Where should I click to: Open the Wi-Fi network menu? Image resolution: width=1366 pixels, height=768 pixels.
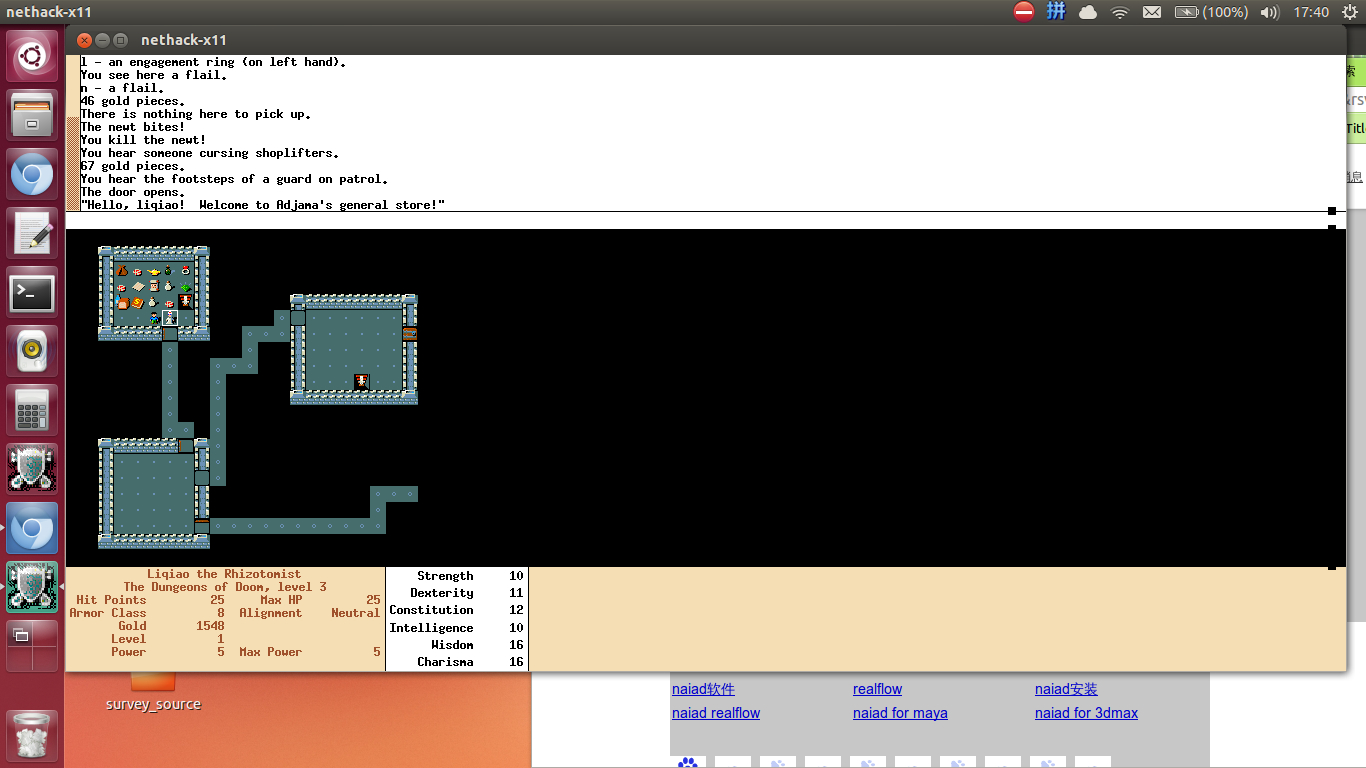pos(1120,12)
